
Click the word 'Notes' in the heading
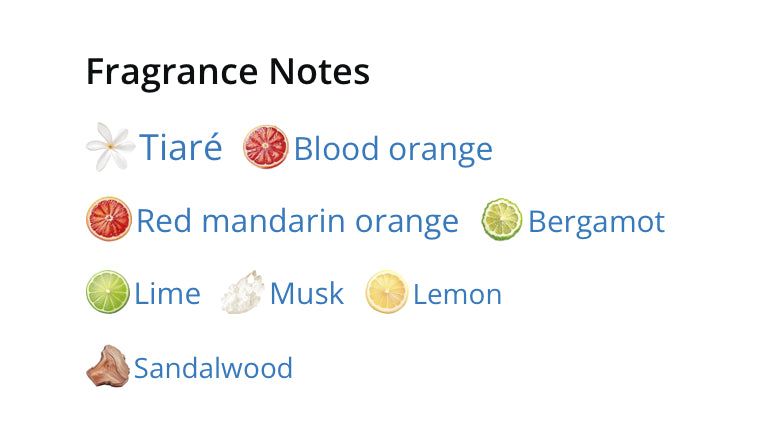click(x=320, y=71)
